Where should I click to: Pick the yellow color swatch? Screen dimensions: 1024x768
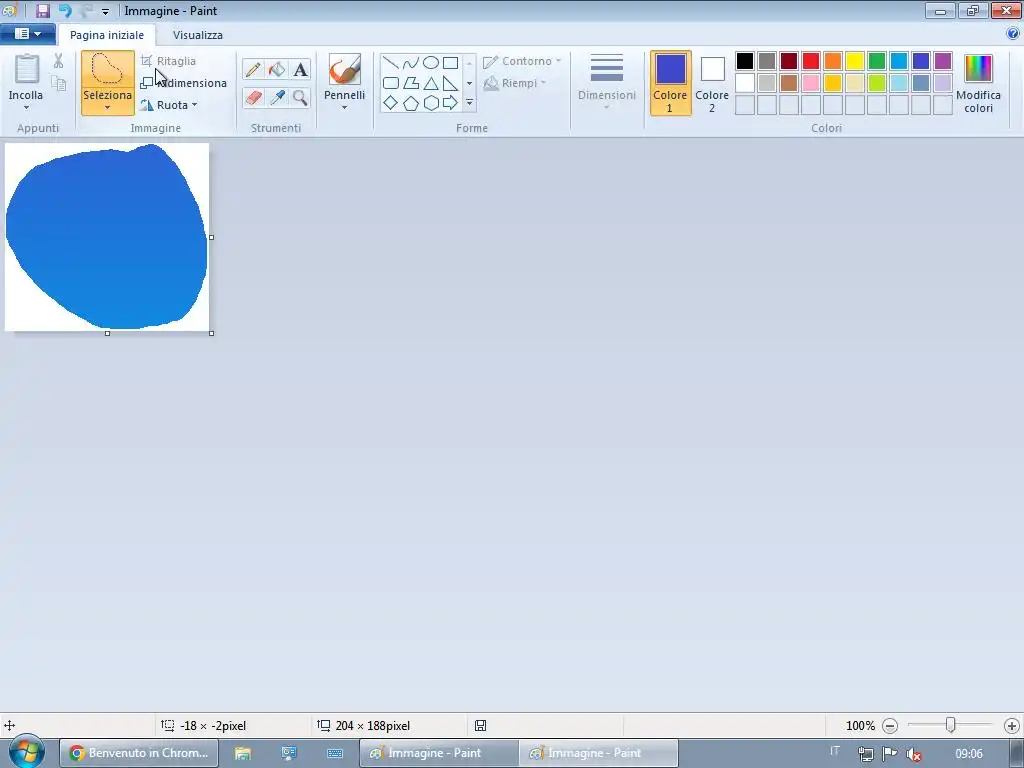point(855,61)
